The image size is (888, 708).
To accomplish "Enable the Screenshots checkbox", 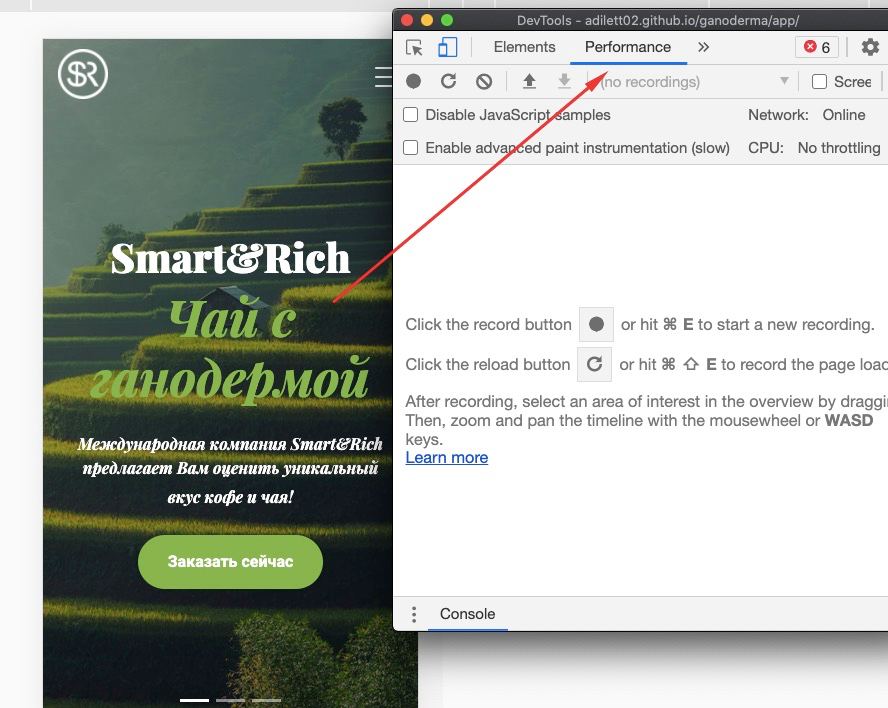I will (x=819, y=82).
